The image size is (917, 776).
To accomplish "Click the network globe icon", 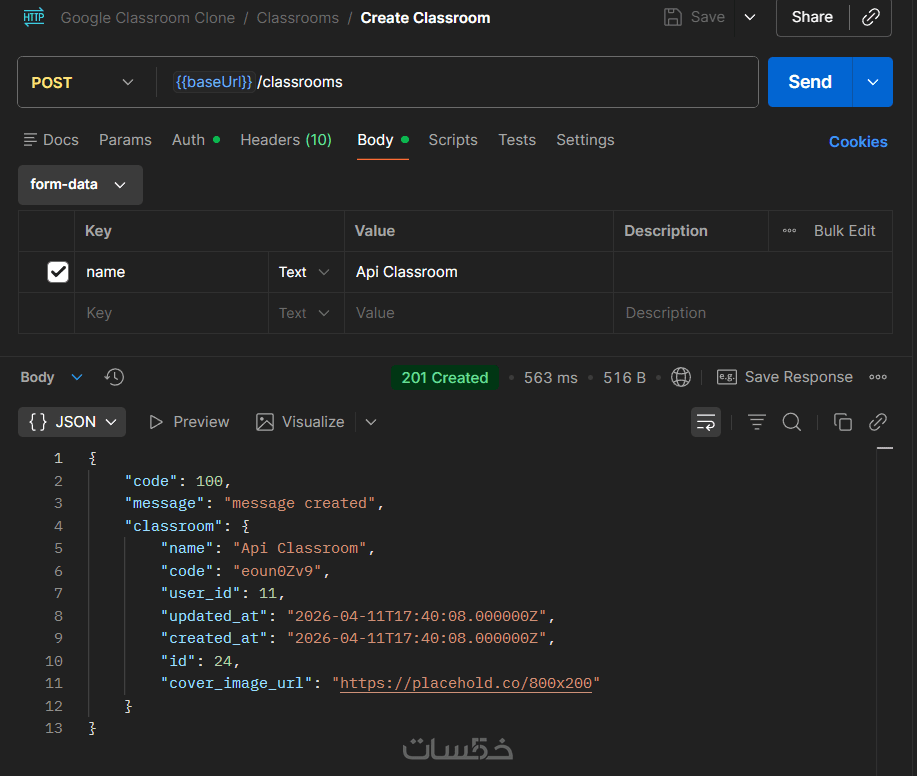I will point(681,377).
